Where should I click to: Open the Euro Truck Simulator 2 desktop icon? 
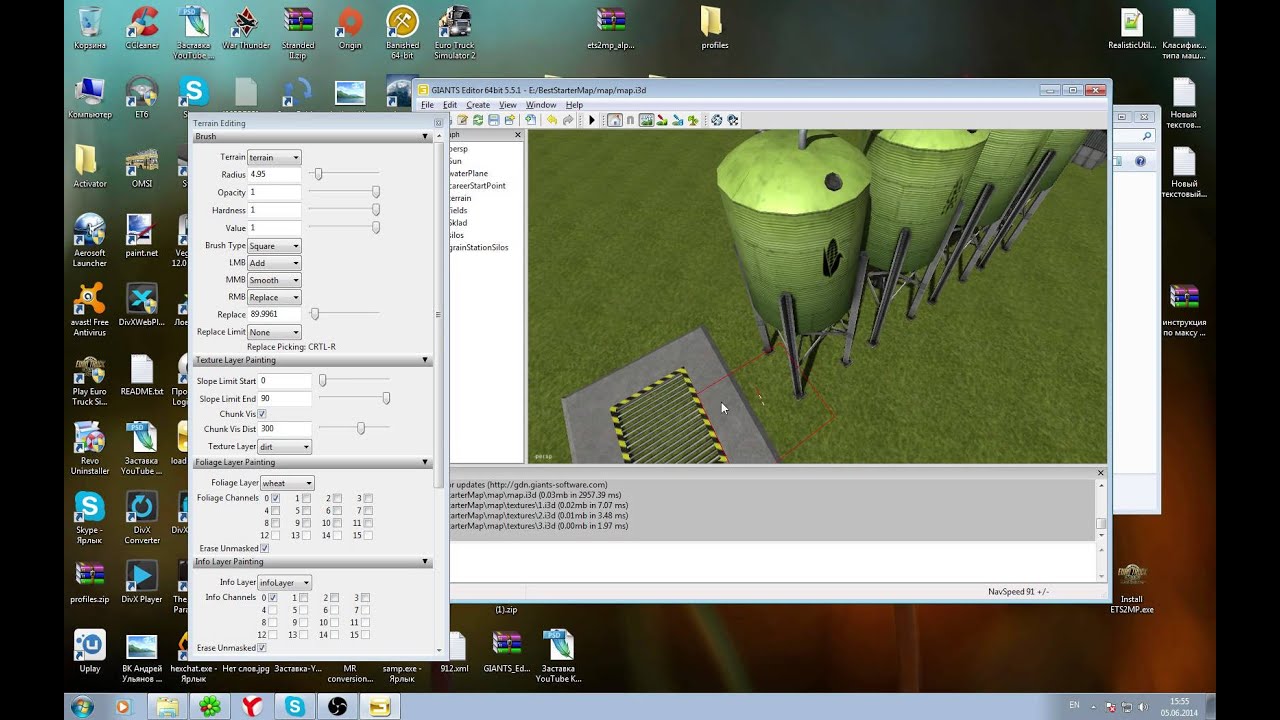455,32
